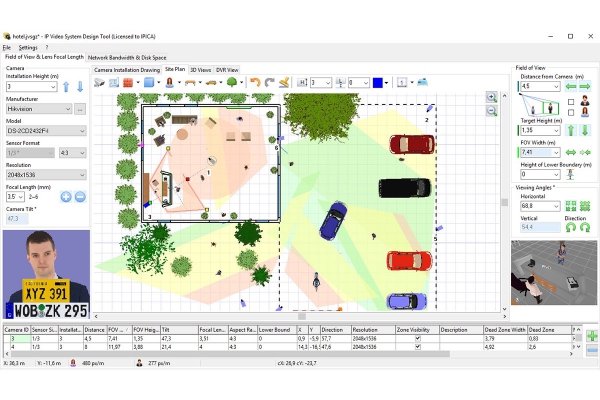Switch to the DVR View tab
600x400 pixels.
click(x=227, y=70)
